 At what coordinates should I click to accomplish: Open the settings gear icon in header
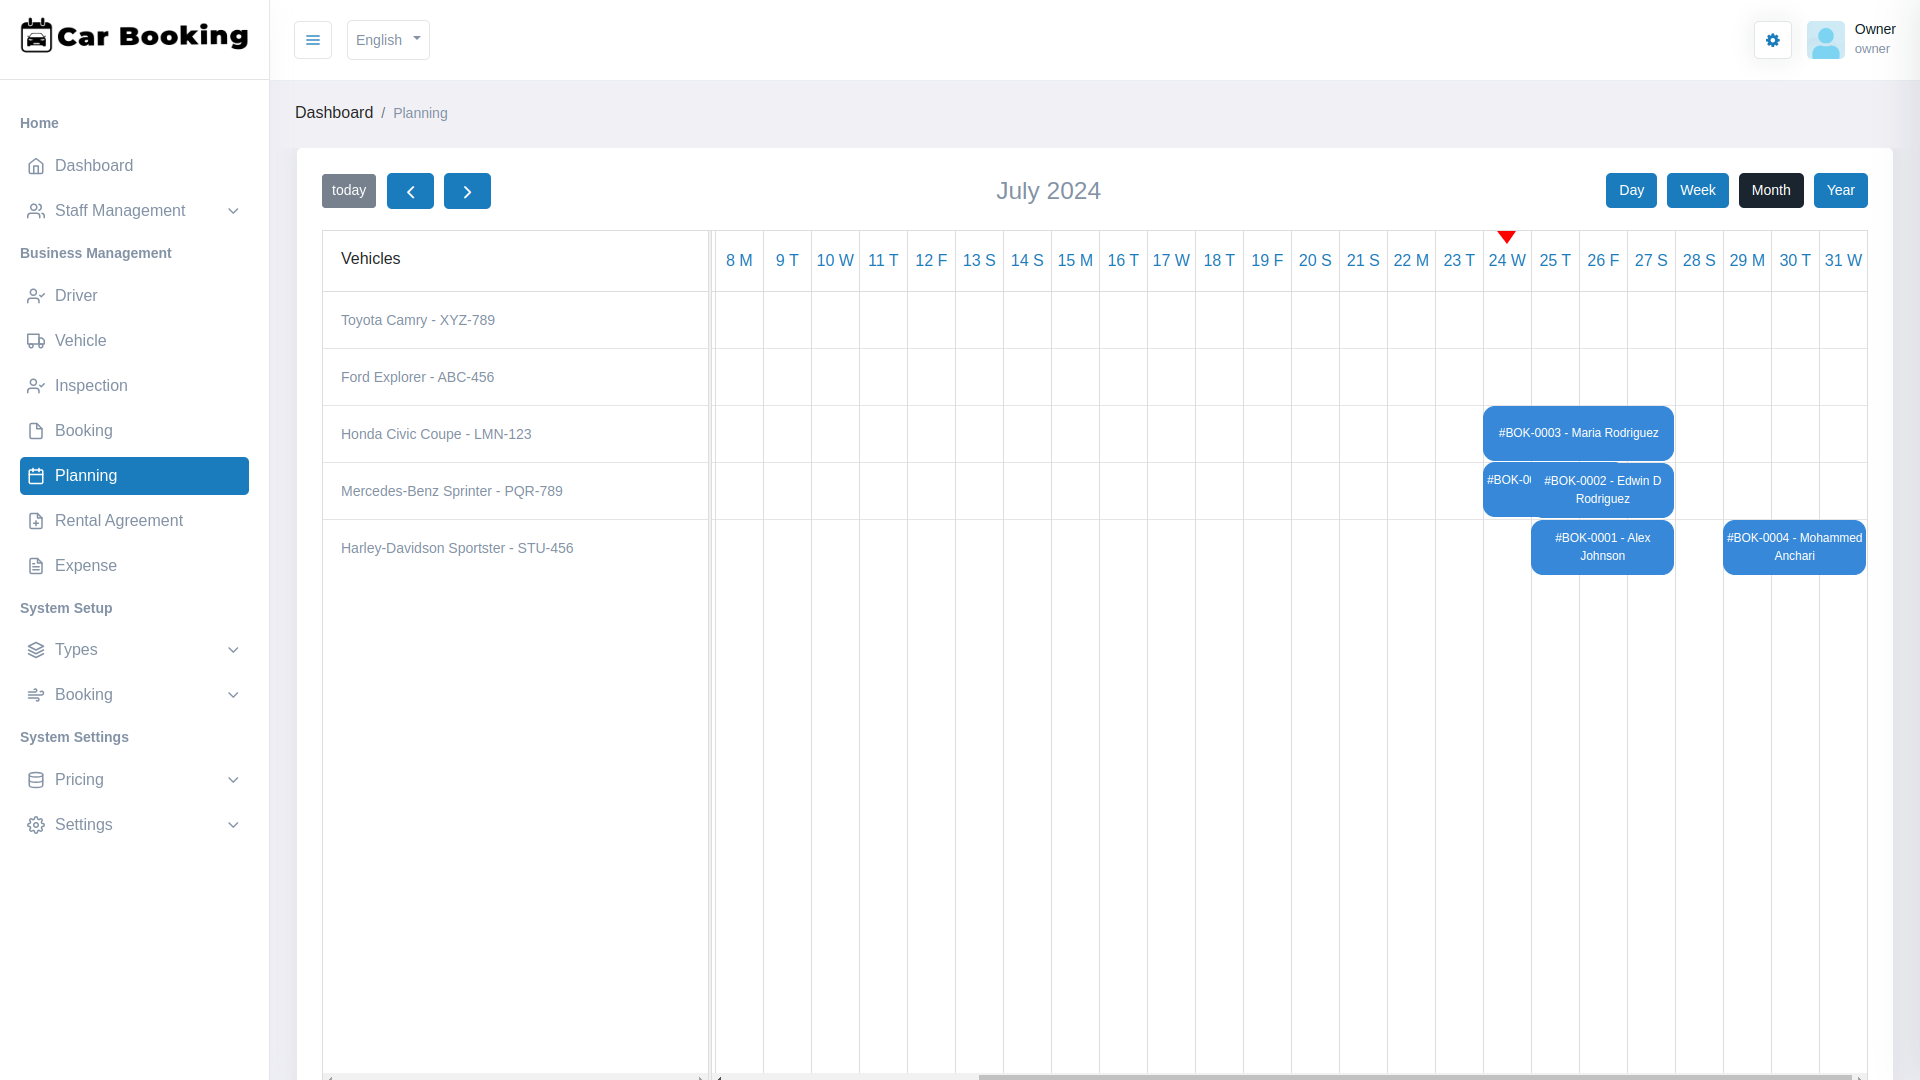(x=1772, y=40)
